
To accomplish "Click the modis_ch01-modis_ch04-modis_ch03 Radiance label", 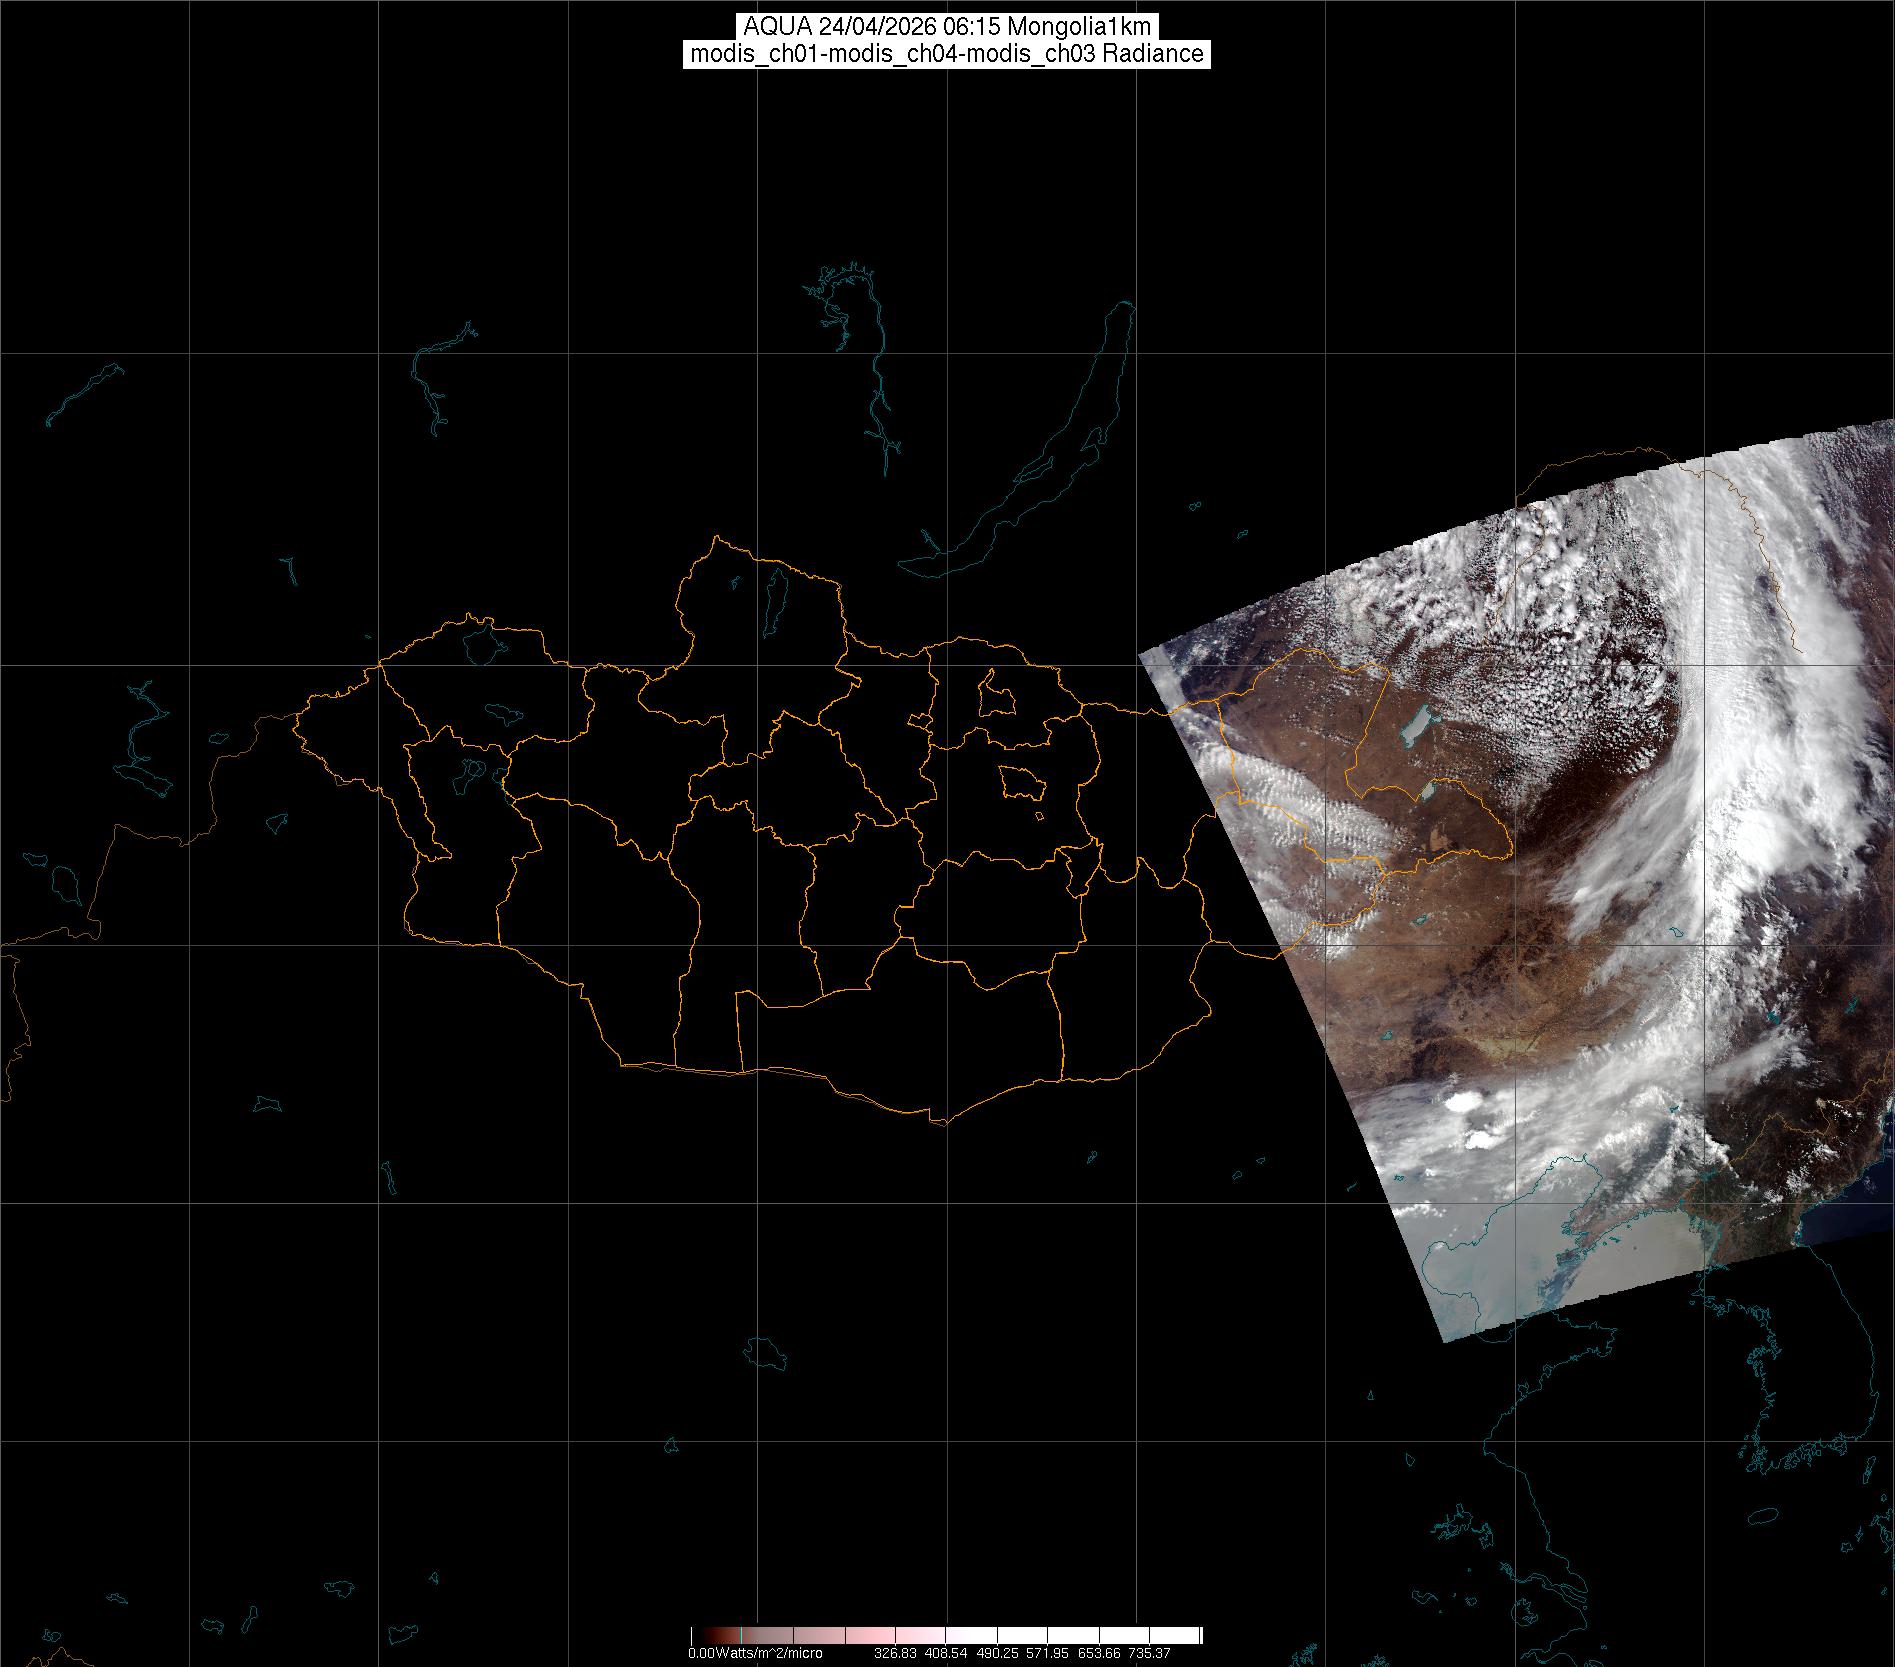I will 946,54.
